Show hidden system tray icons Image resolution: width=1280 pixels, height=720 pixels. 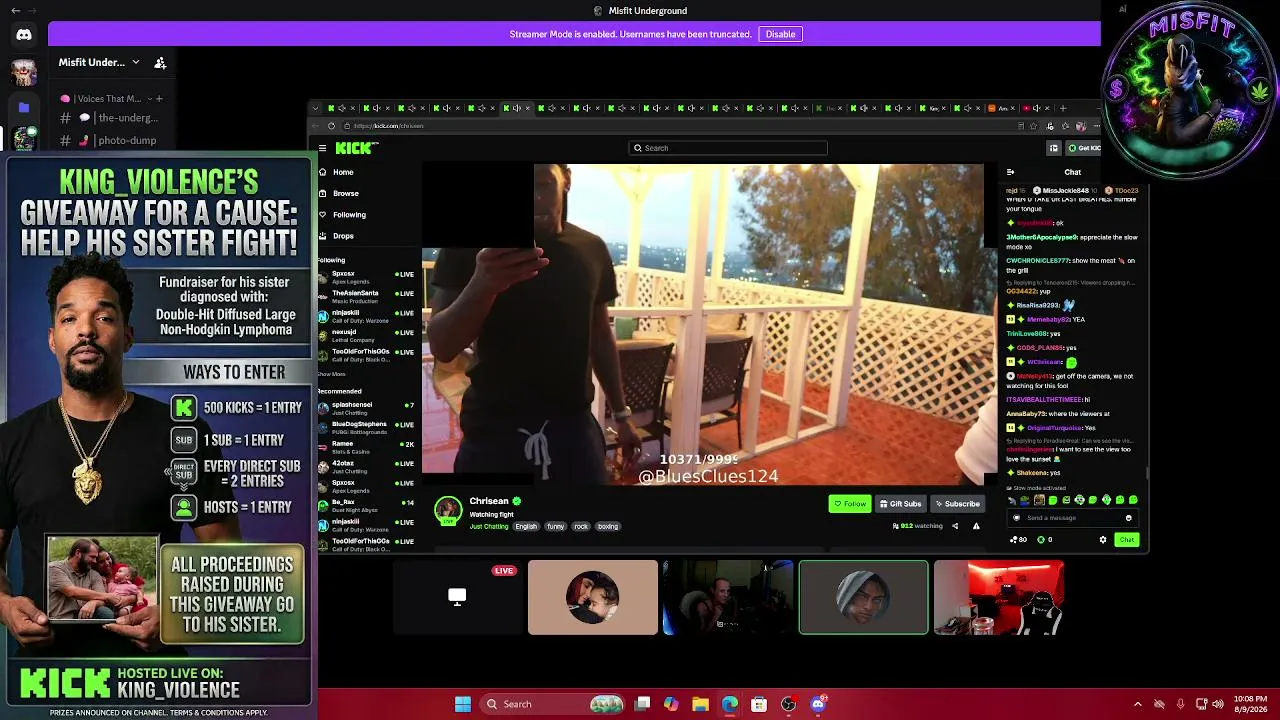[1137, 704]
